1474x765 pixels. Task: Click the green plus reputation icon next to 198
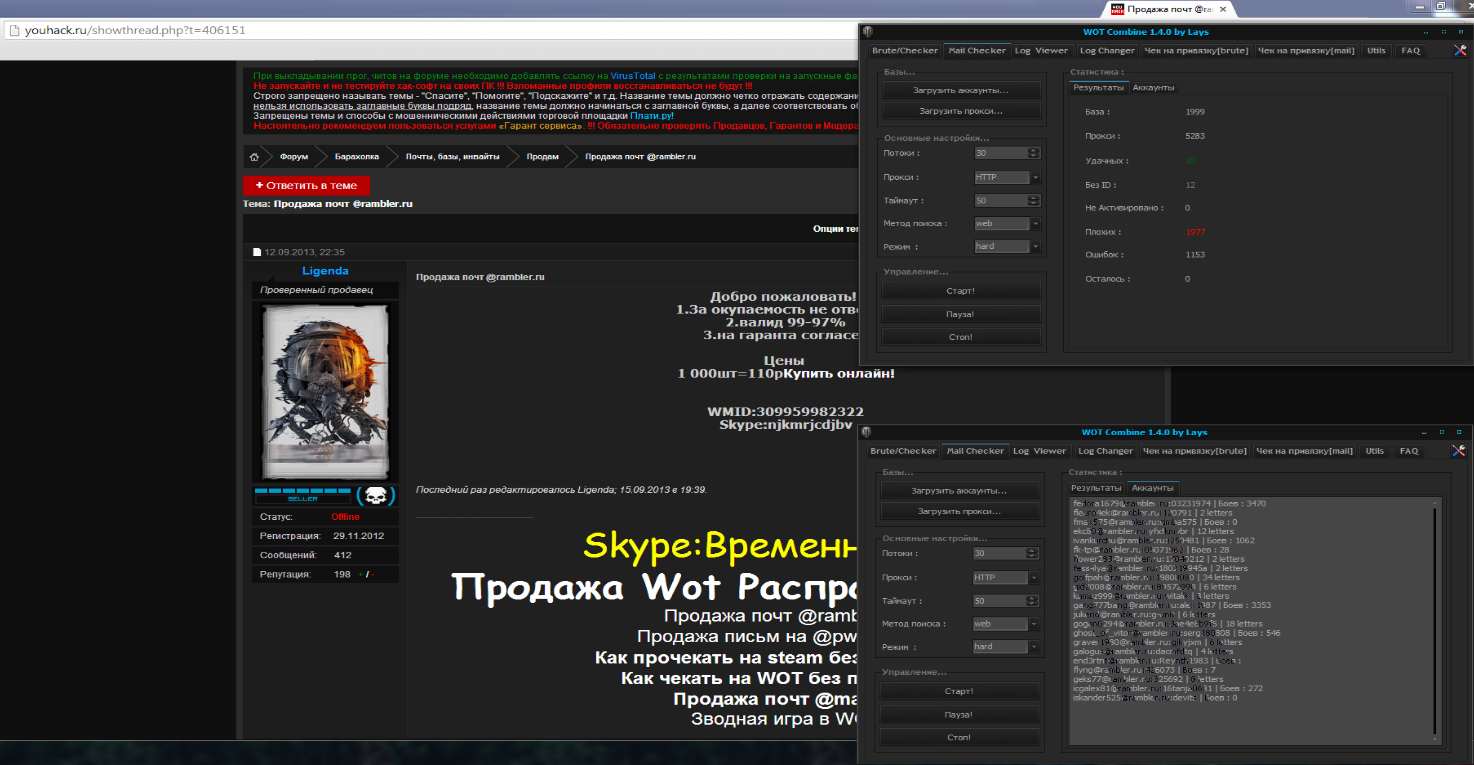360,575
